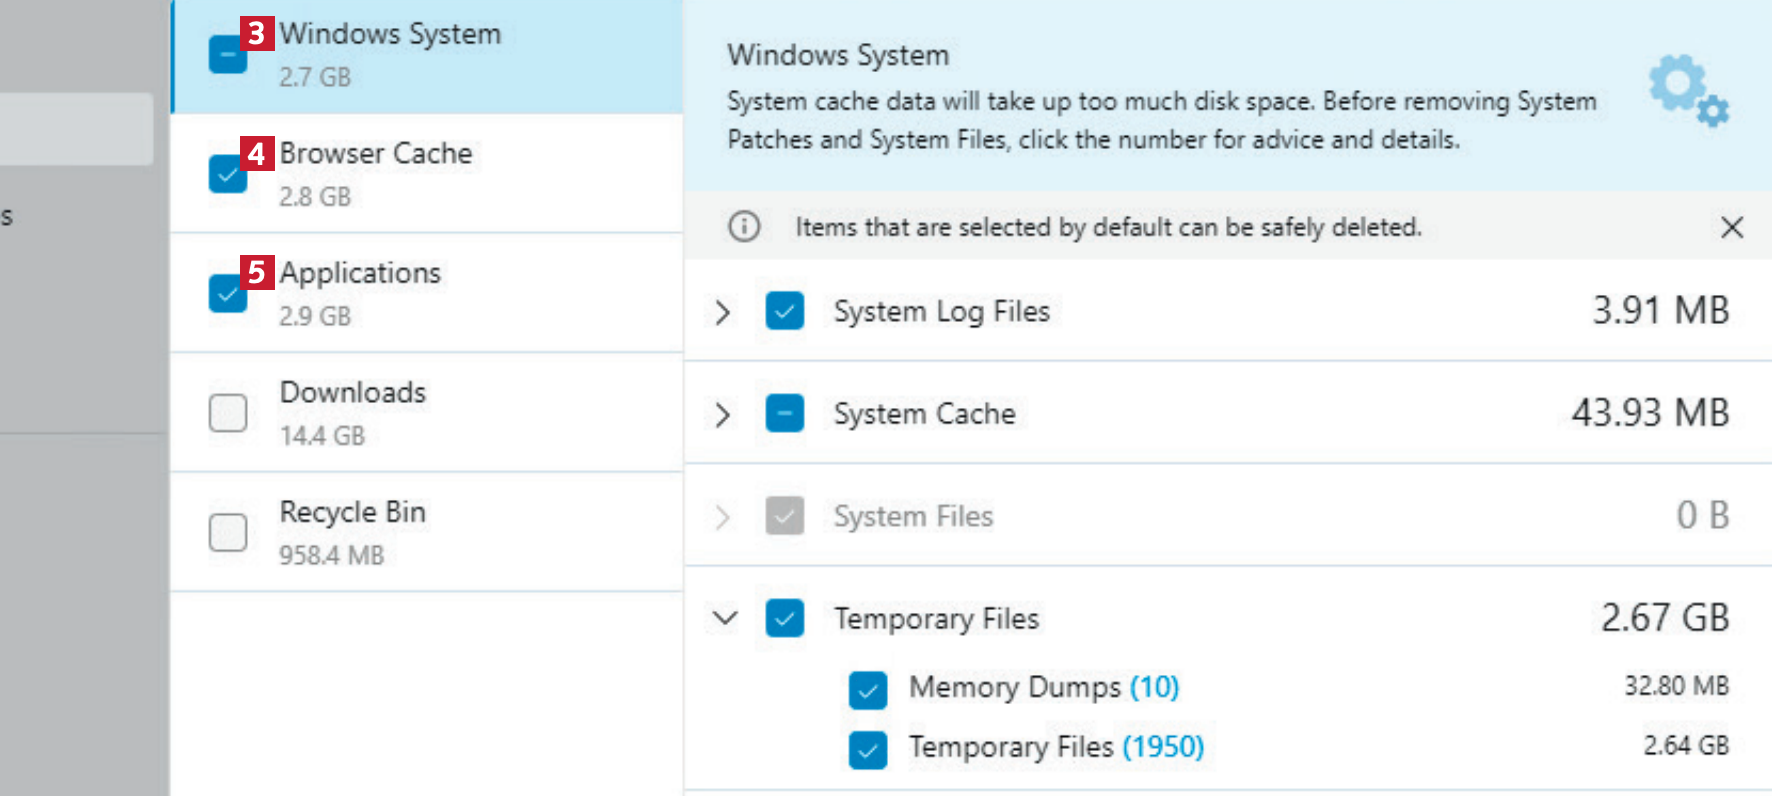
Task: Expand the System Cache row
Action: pyautogui.click(x=723, y=414)
